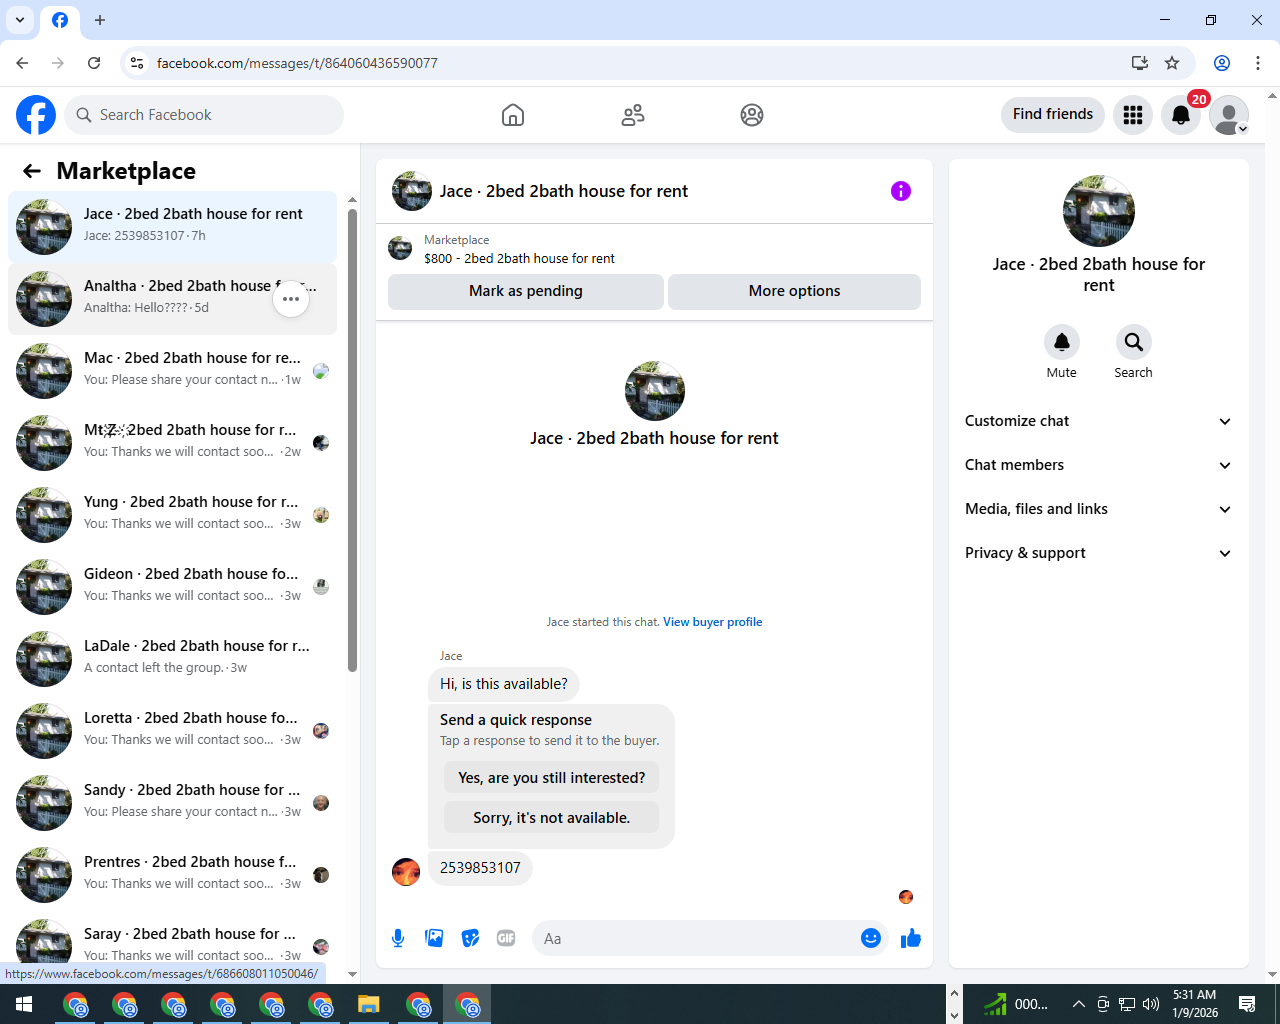Open the Mac conversation in list
Image resolution: width=1280 pixels, height=1024 pixels.
(172, 371)
